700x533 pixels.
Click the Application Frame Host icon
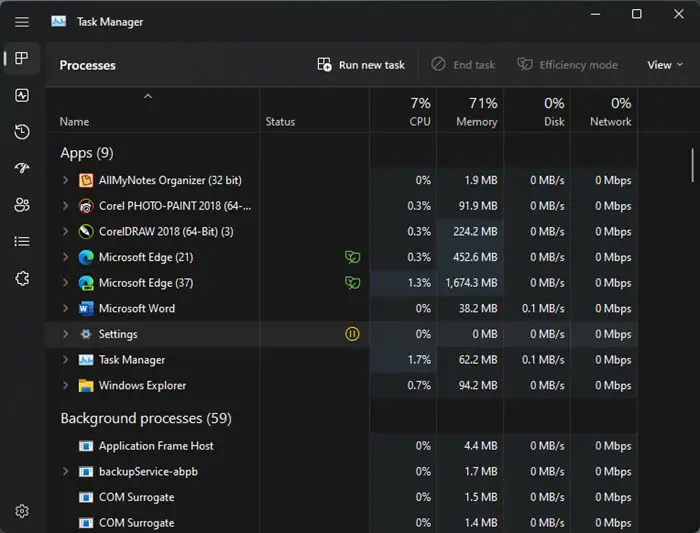[86, 446]
